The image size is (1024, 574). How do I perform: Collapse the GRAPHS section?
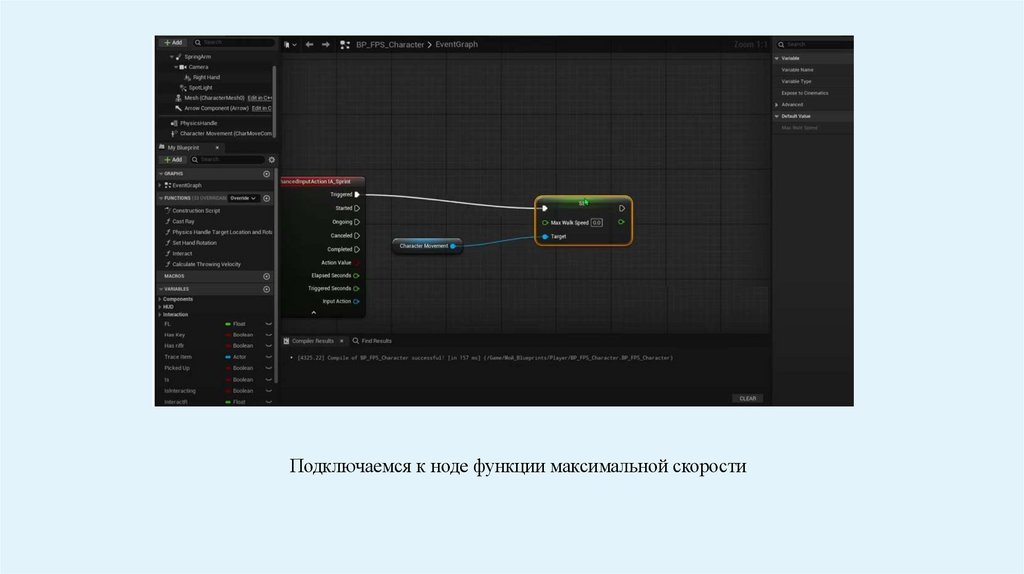161,174
